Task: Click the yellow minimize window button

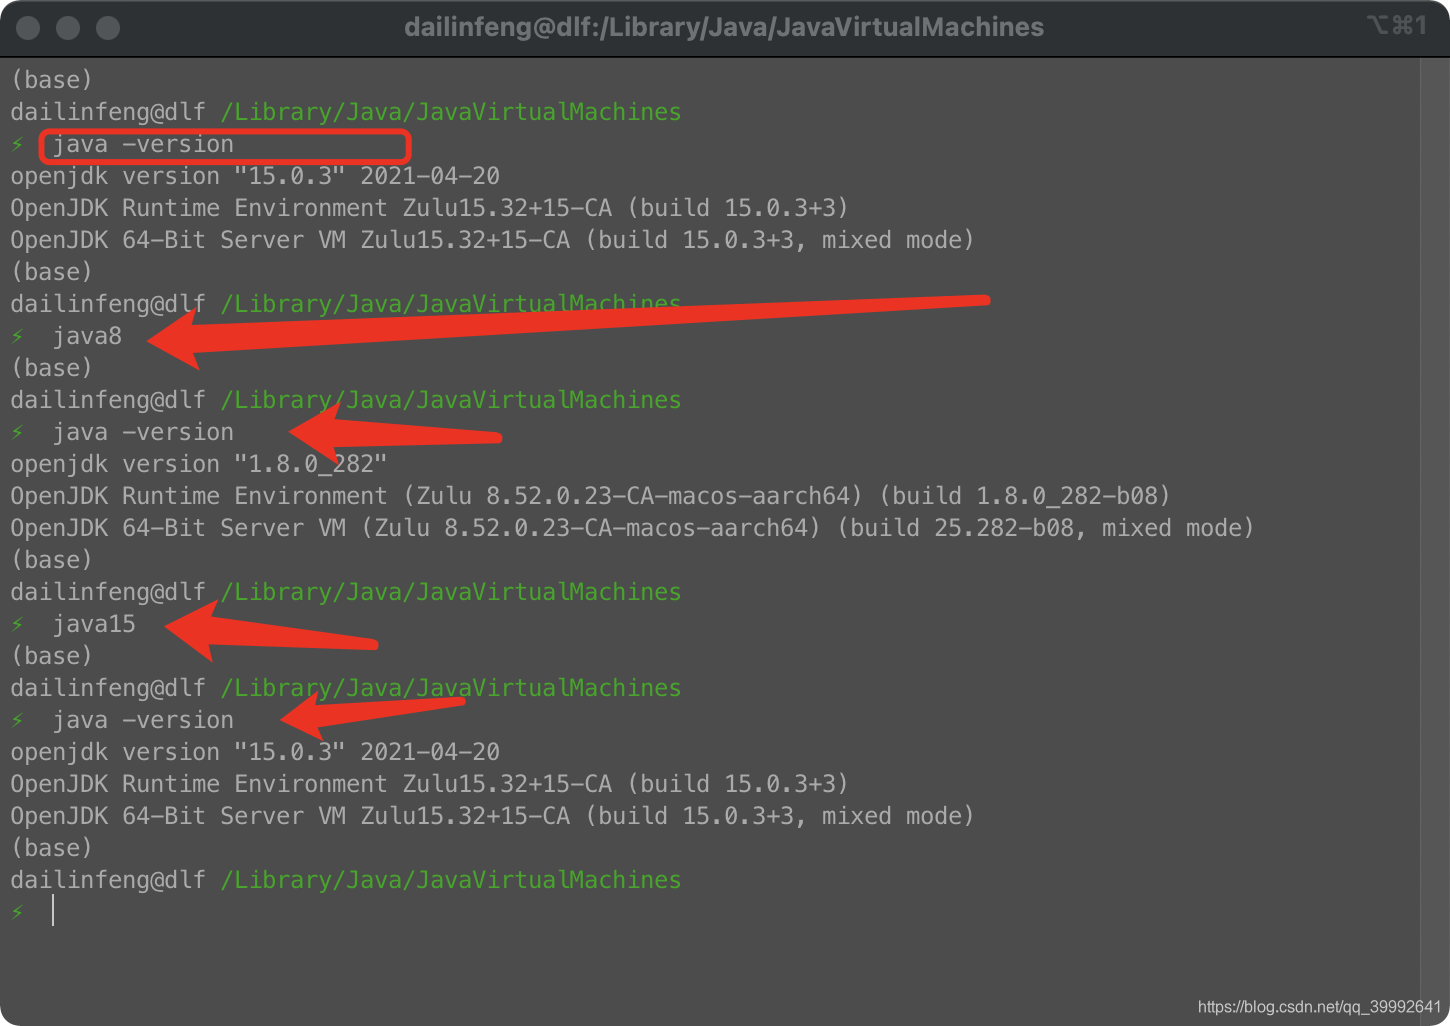Action: coord(68,28)
